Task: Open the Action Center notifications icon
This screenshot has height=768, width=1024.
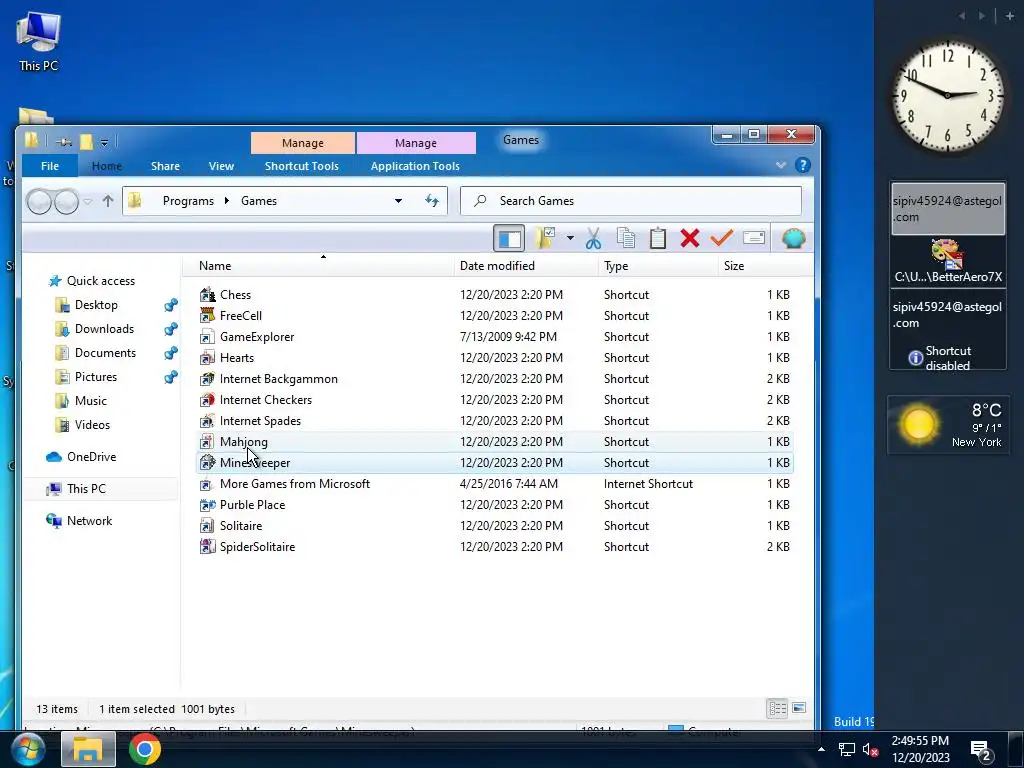Action: (x=982, y=750)
